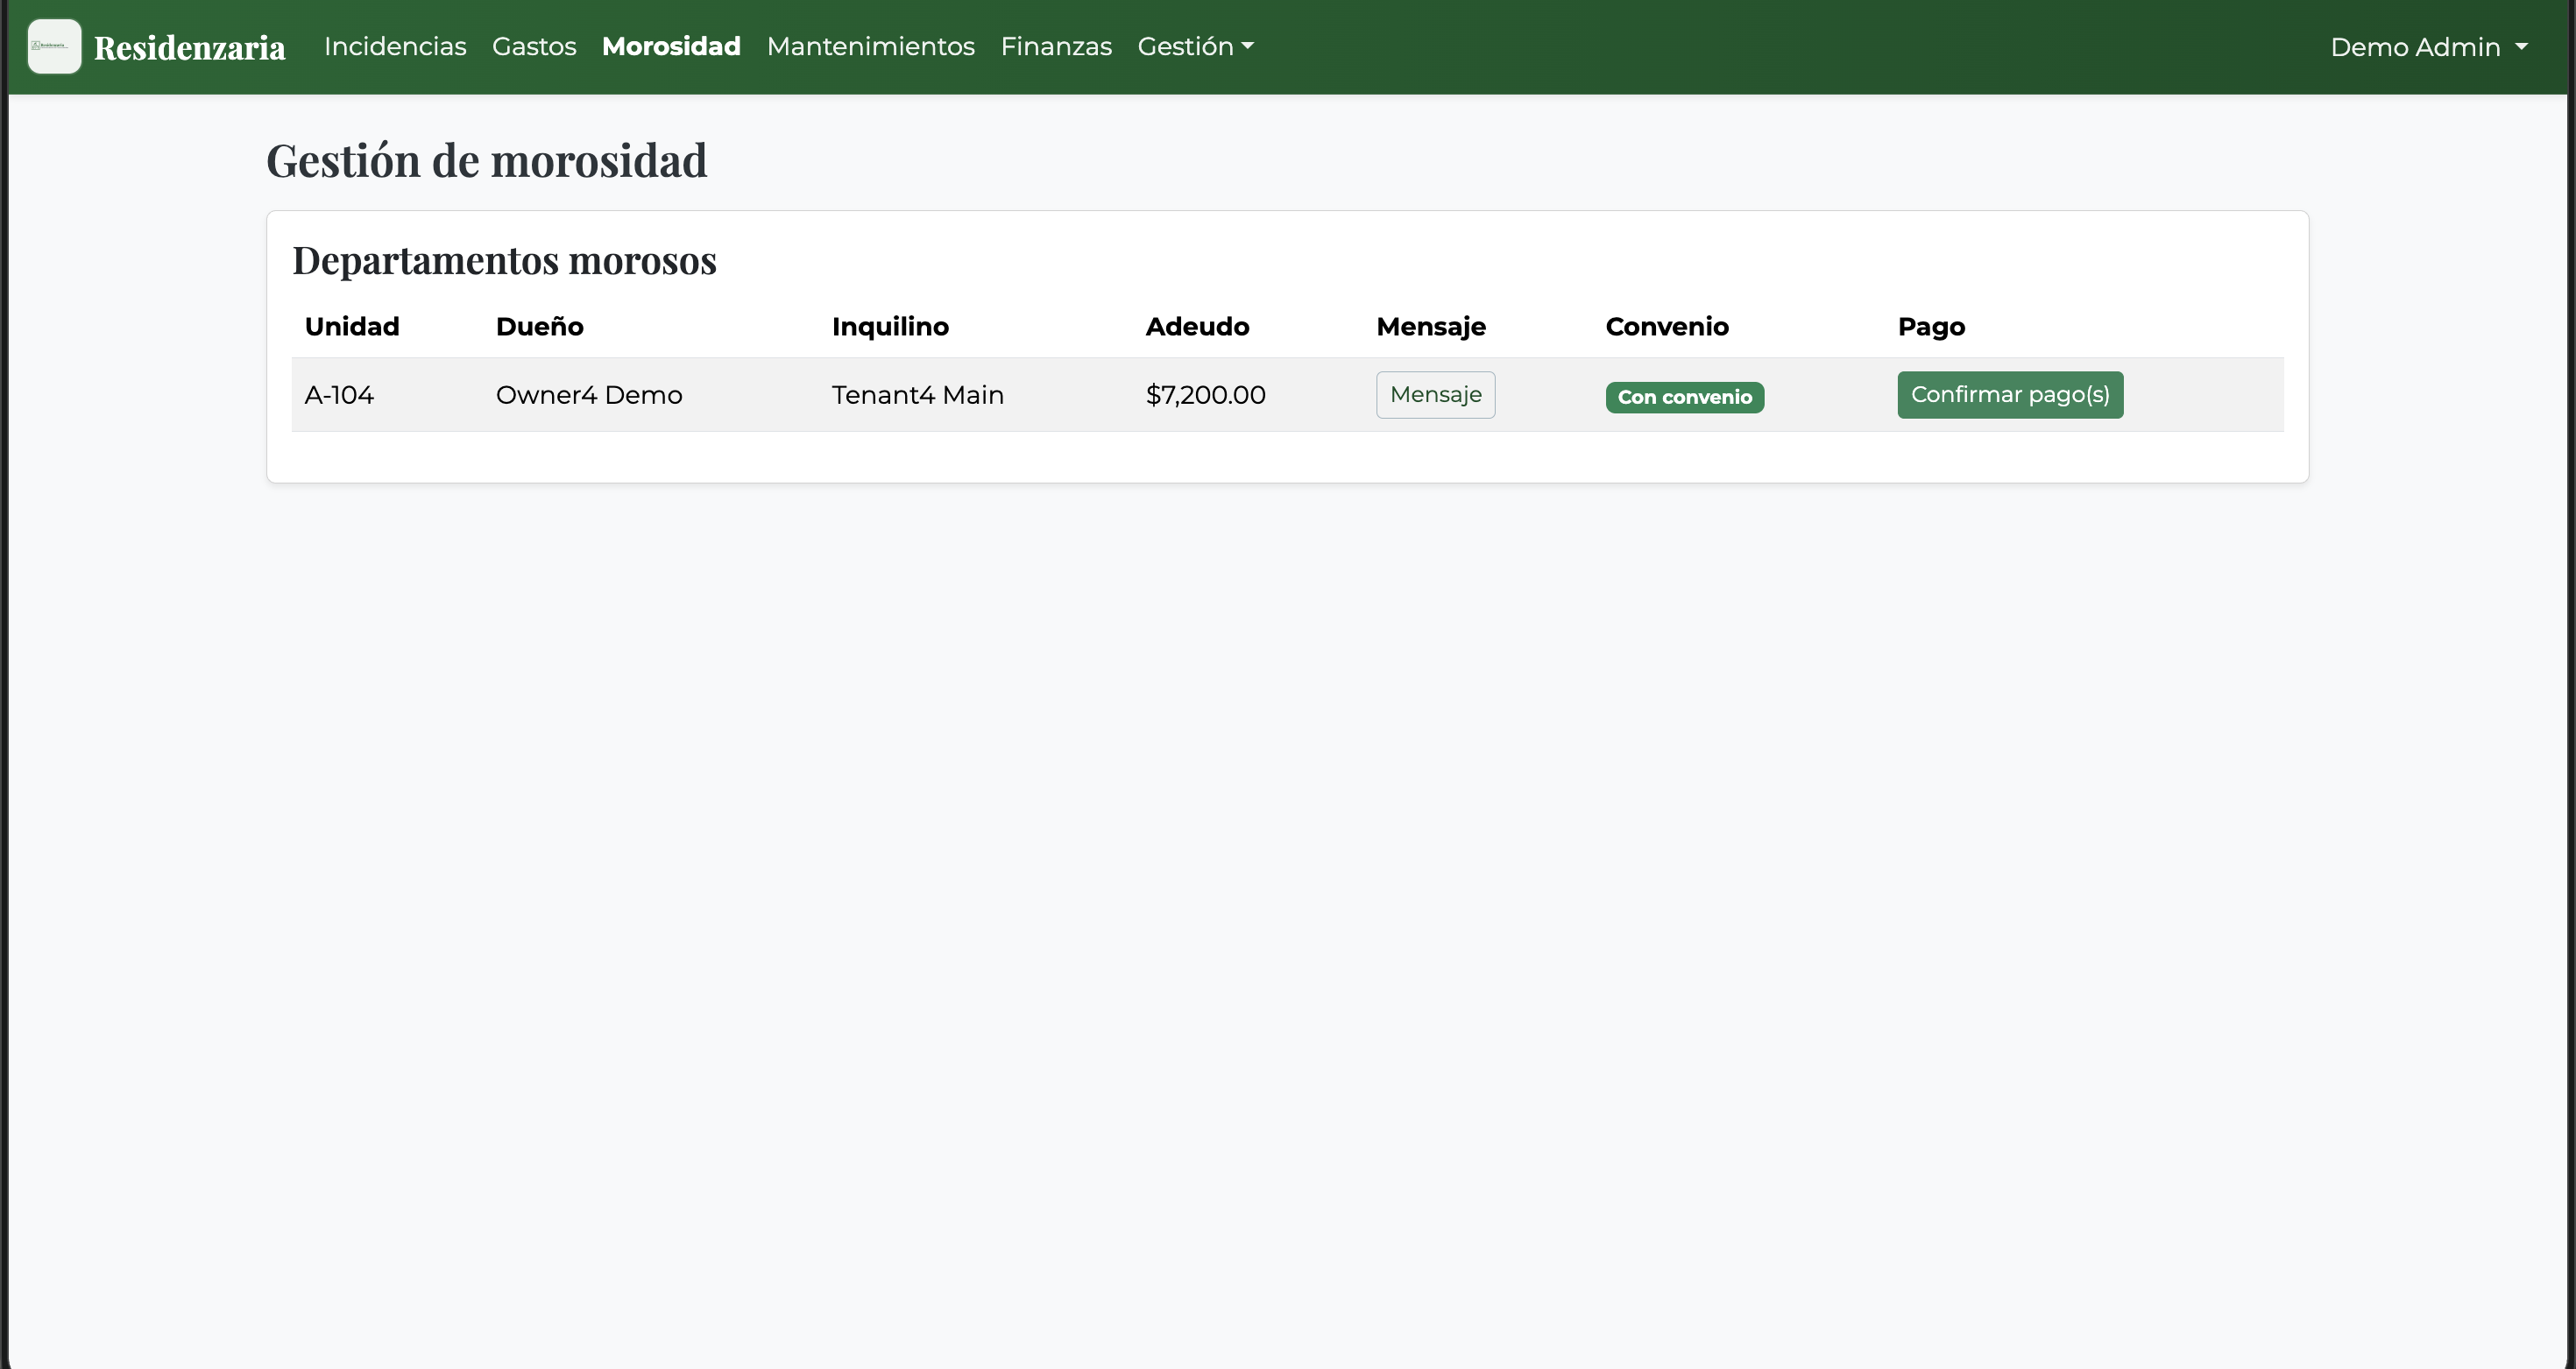The image size is (2576, 1369).
Task: Open the Residenzaria brand home link
Action: click(x=189, y=47)
